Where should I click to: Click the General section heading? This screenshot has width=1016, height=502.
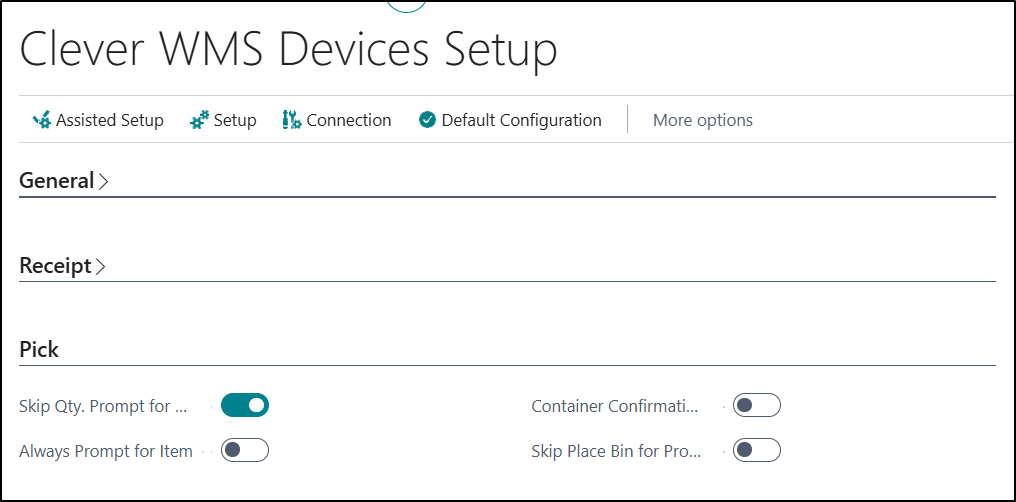[x=56, y=181]
